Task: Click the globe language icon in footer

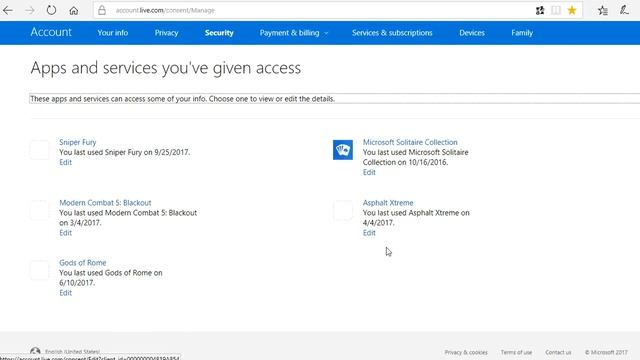Action: point(35,351)
